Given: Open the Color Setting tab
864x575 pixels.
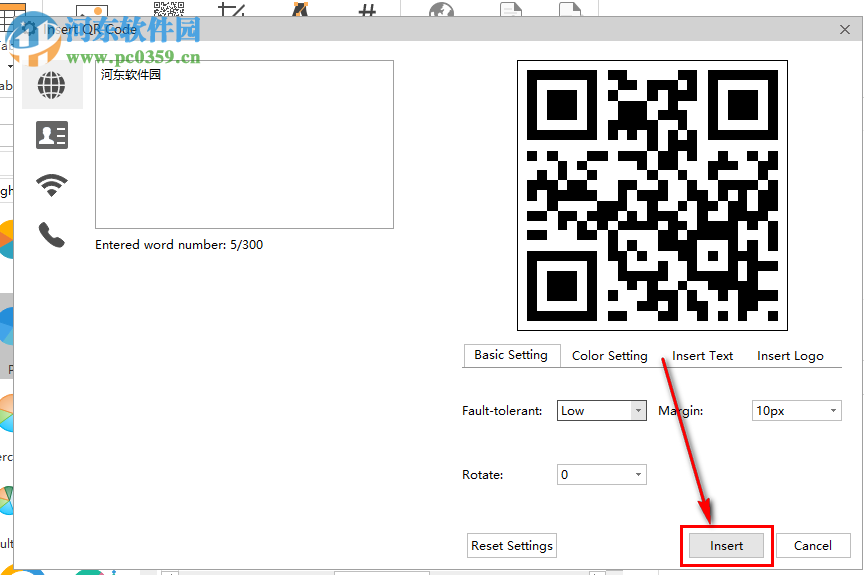Looking at the screenshot, I should coord(609,356).
